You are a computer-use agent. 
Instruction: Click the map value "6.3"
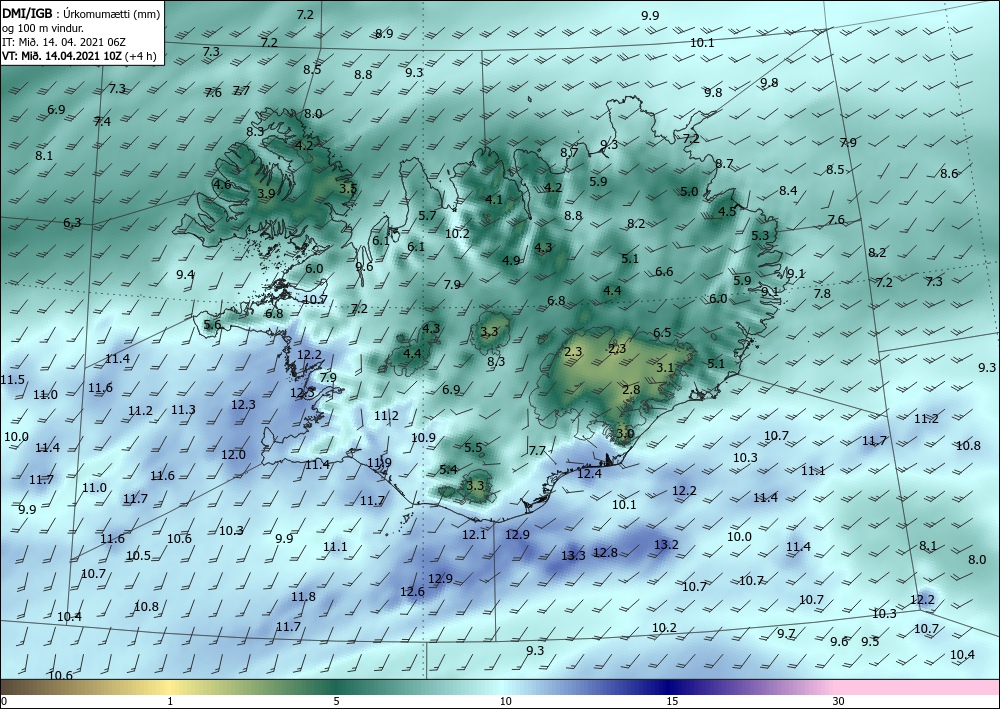(x=72, y=223)
